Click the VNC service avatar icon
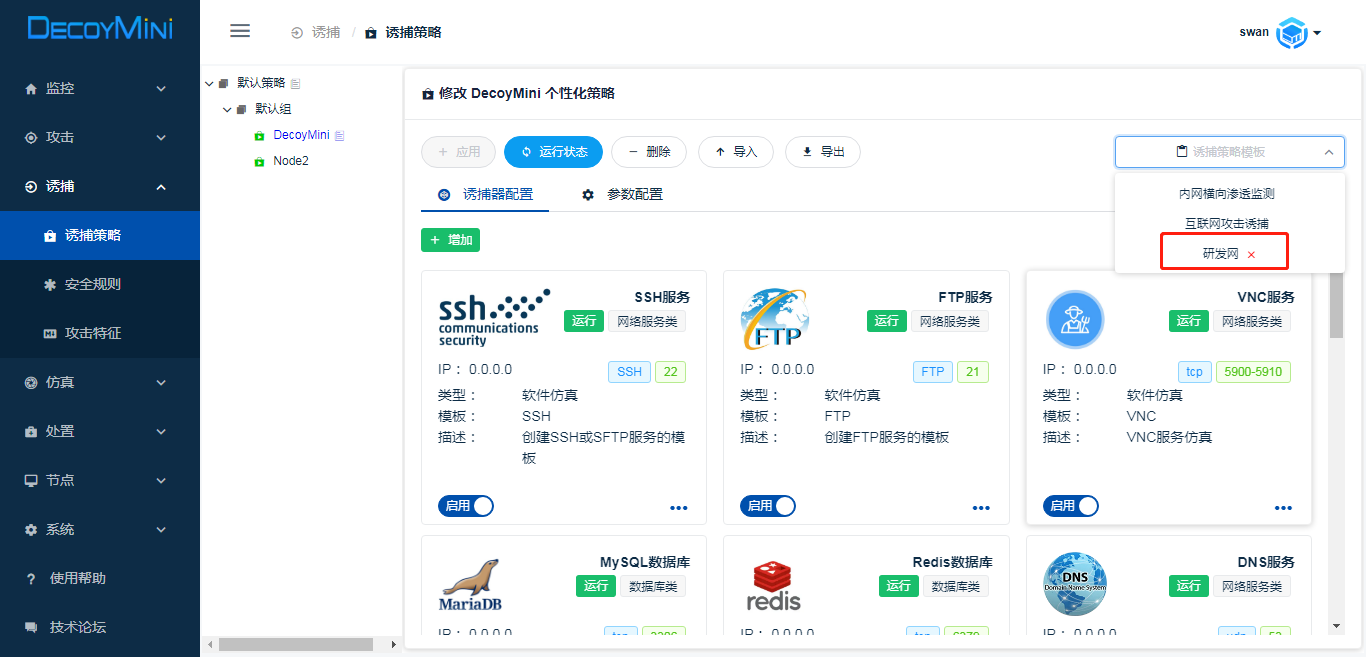Screen dimensions: 1366x657 [x=1074, y=320]
